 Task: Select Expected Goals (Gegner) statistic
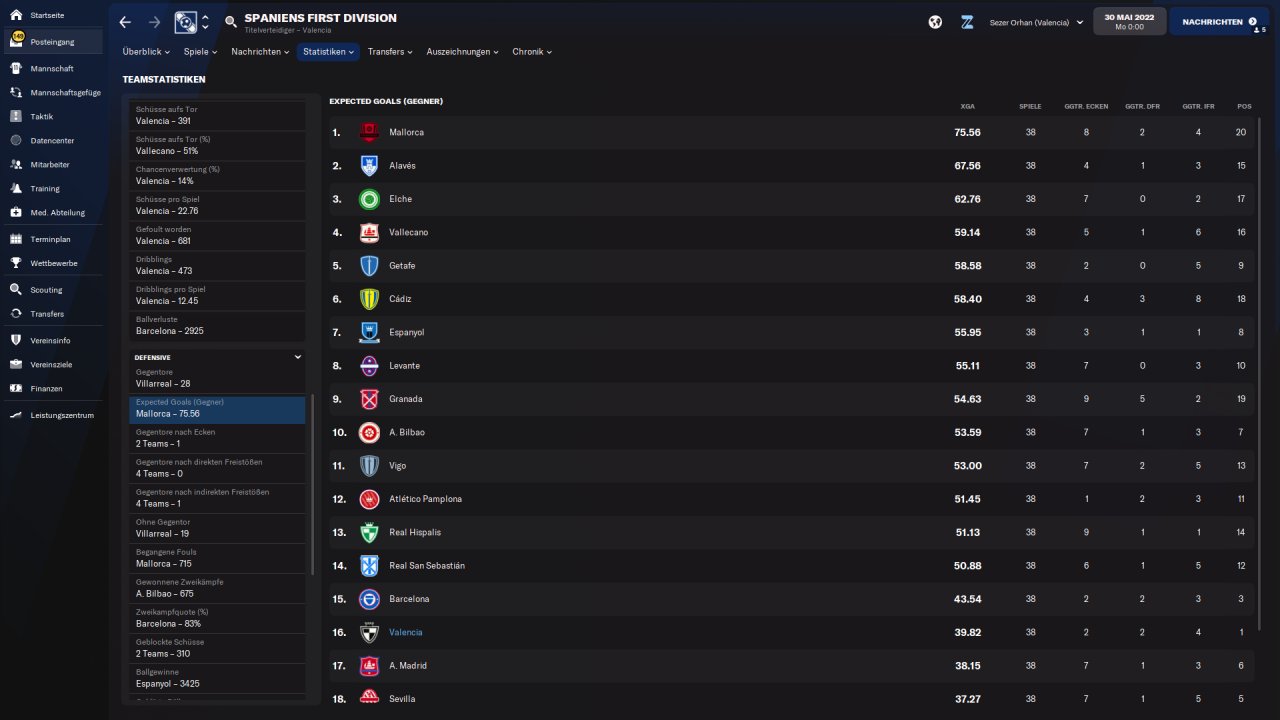click(x=217, y=408)
